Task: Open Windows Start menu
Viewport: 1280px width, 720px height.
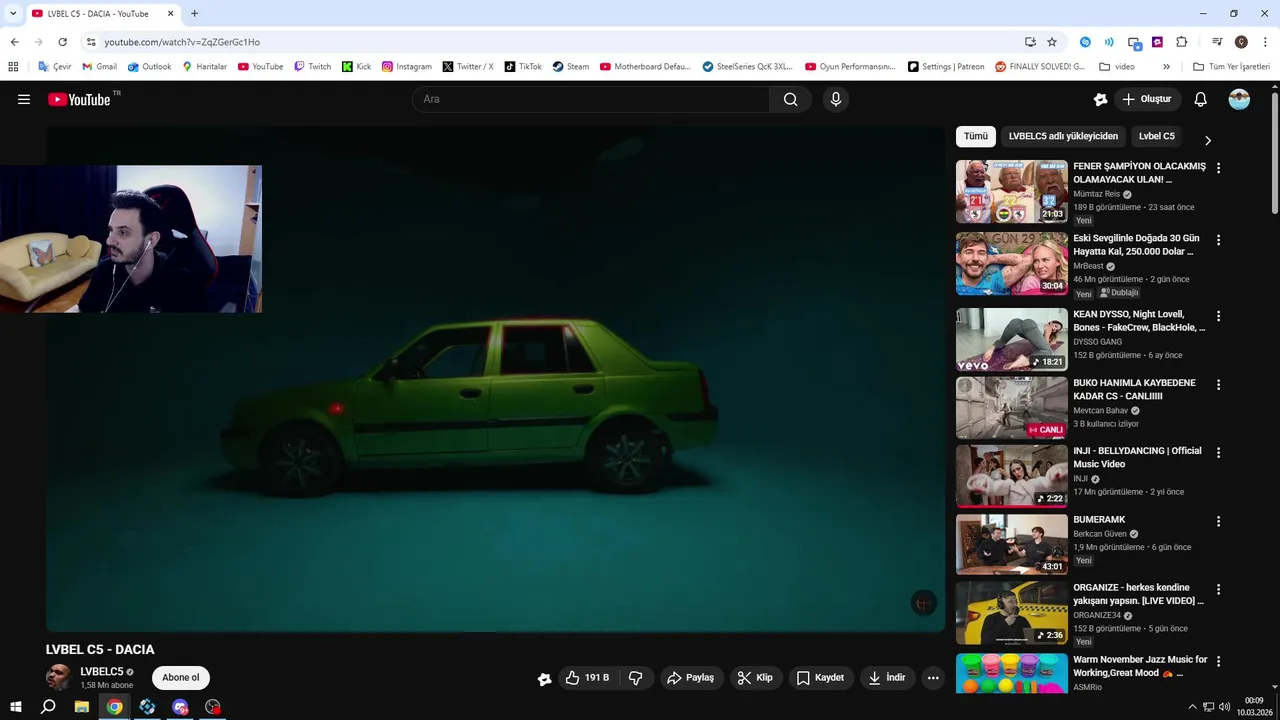Action: (x=15, y=707)
